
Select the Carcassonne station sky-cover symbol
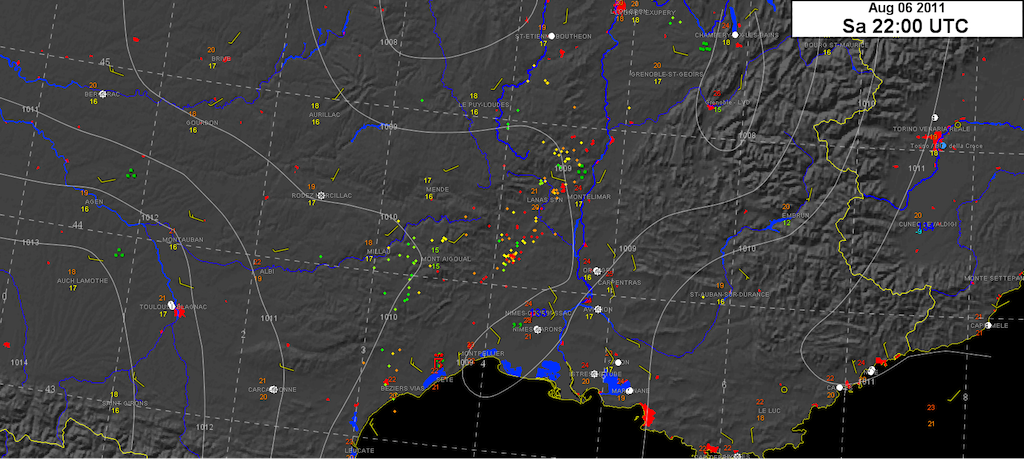[x=272, y=389]
